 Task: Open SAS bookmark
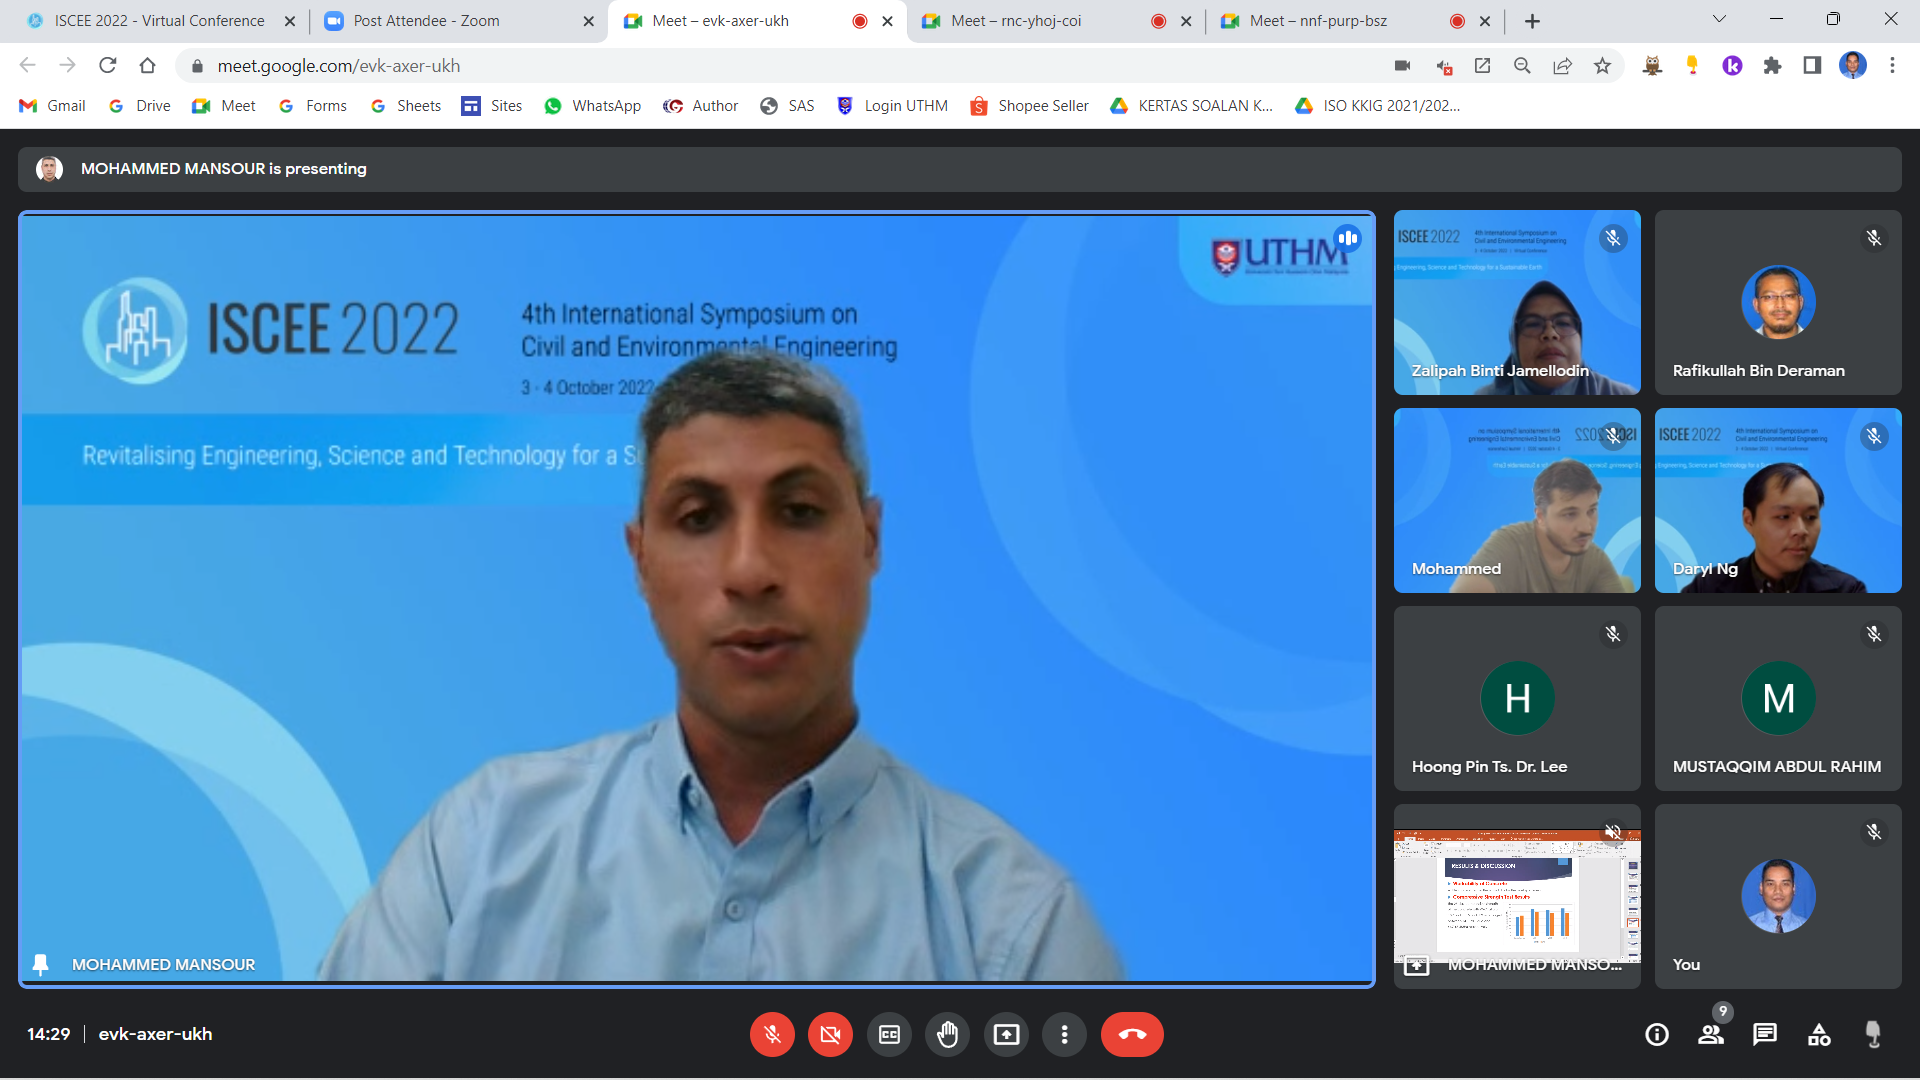pyautogui.click(x=787, y=106)
